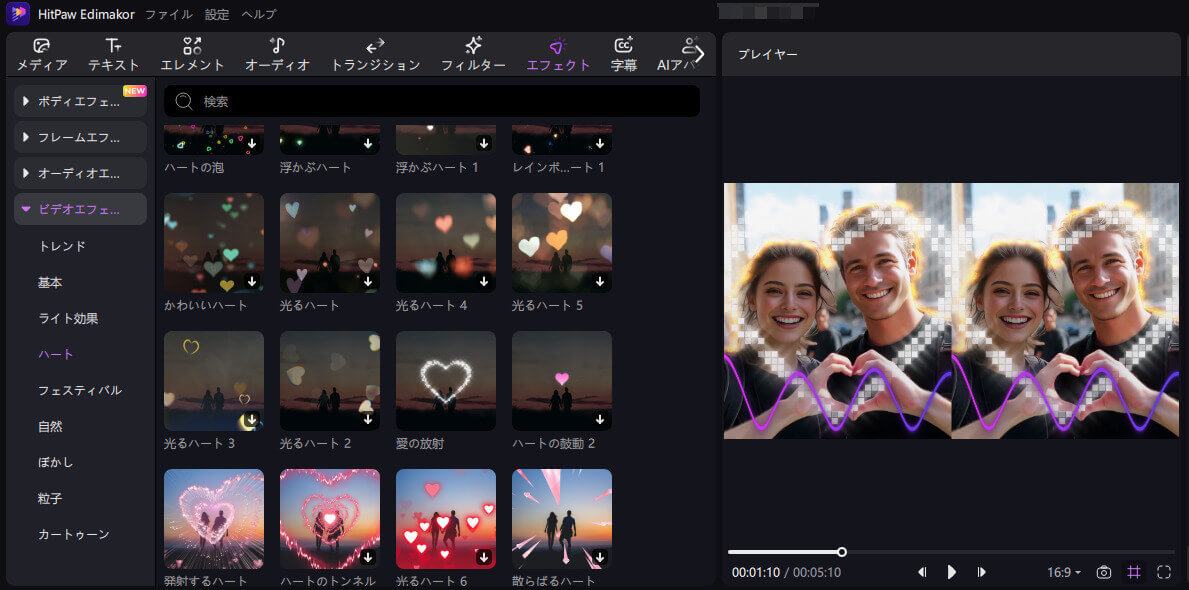
Task: Enter fullscreen preview mode
Action: coord(1164,572)
